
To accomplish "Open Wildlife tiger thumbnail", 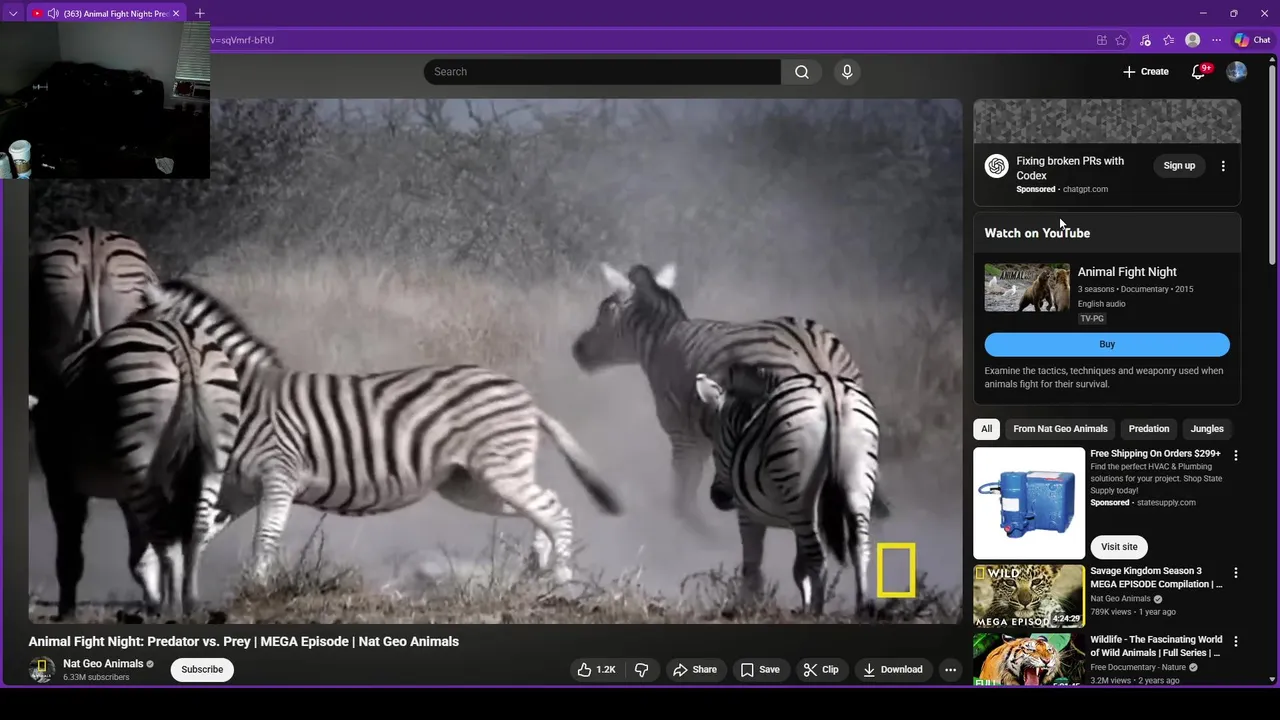I will pos(1029,659).
